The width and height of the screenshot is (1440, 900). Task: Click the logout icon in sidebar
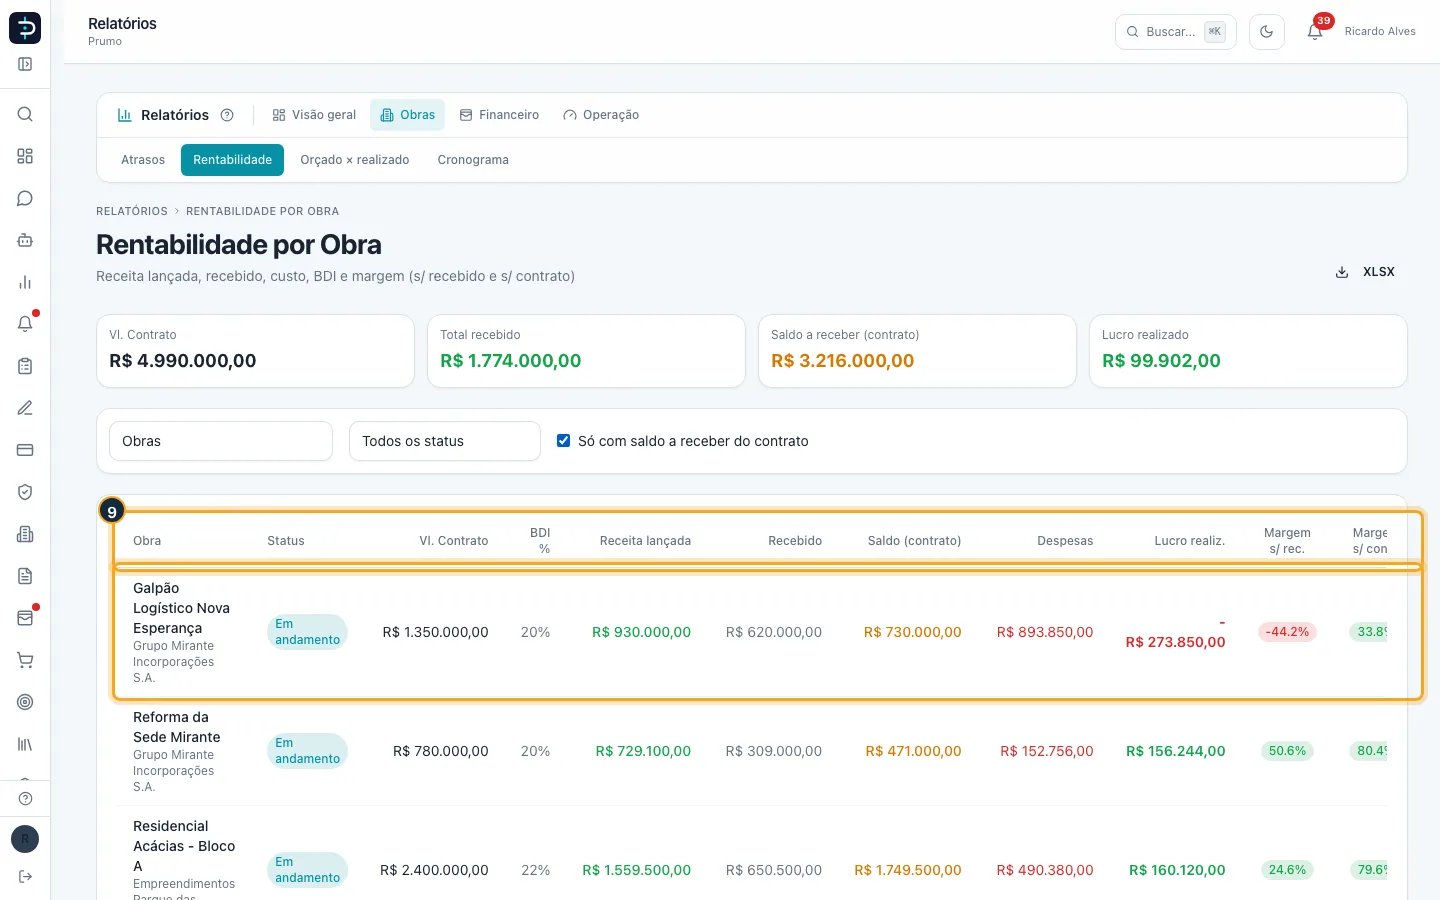point(25,876)
